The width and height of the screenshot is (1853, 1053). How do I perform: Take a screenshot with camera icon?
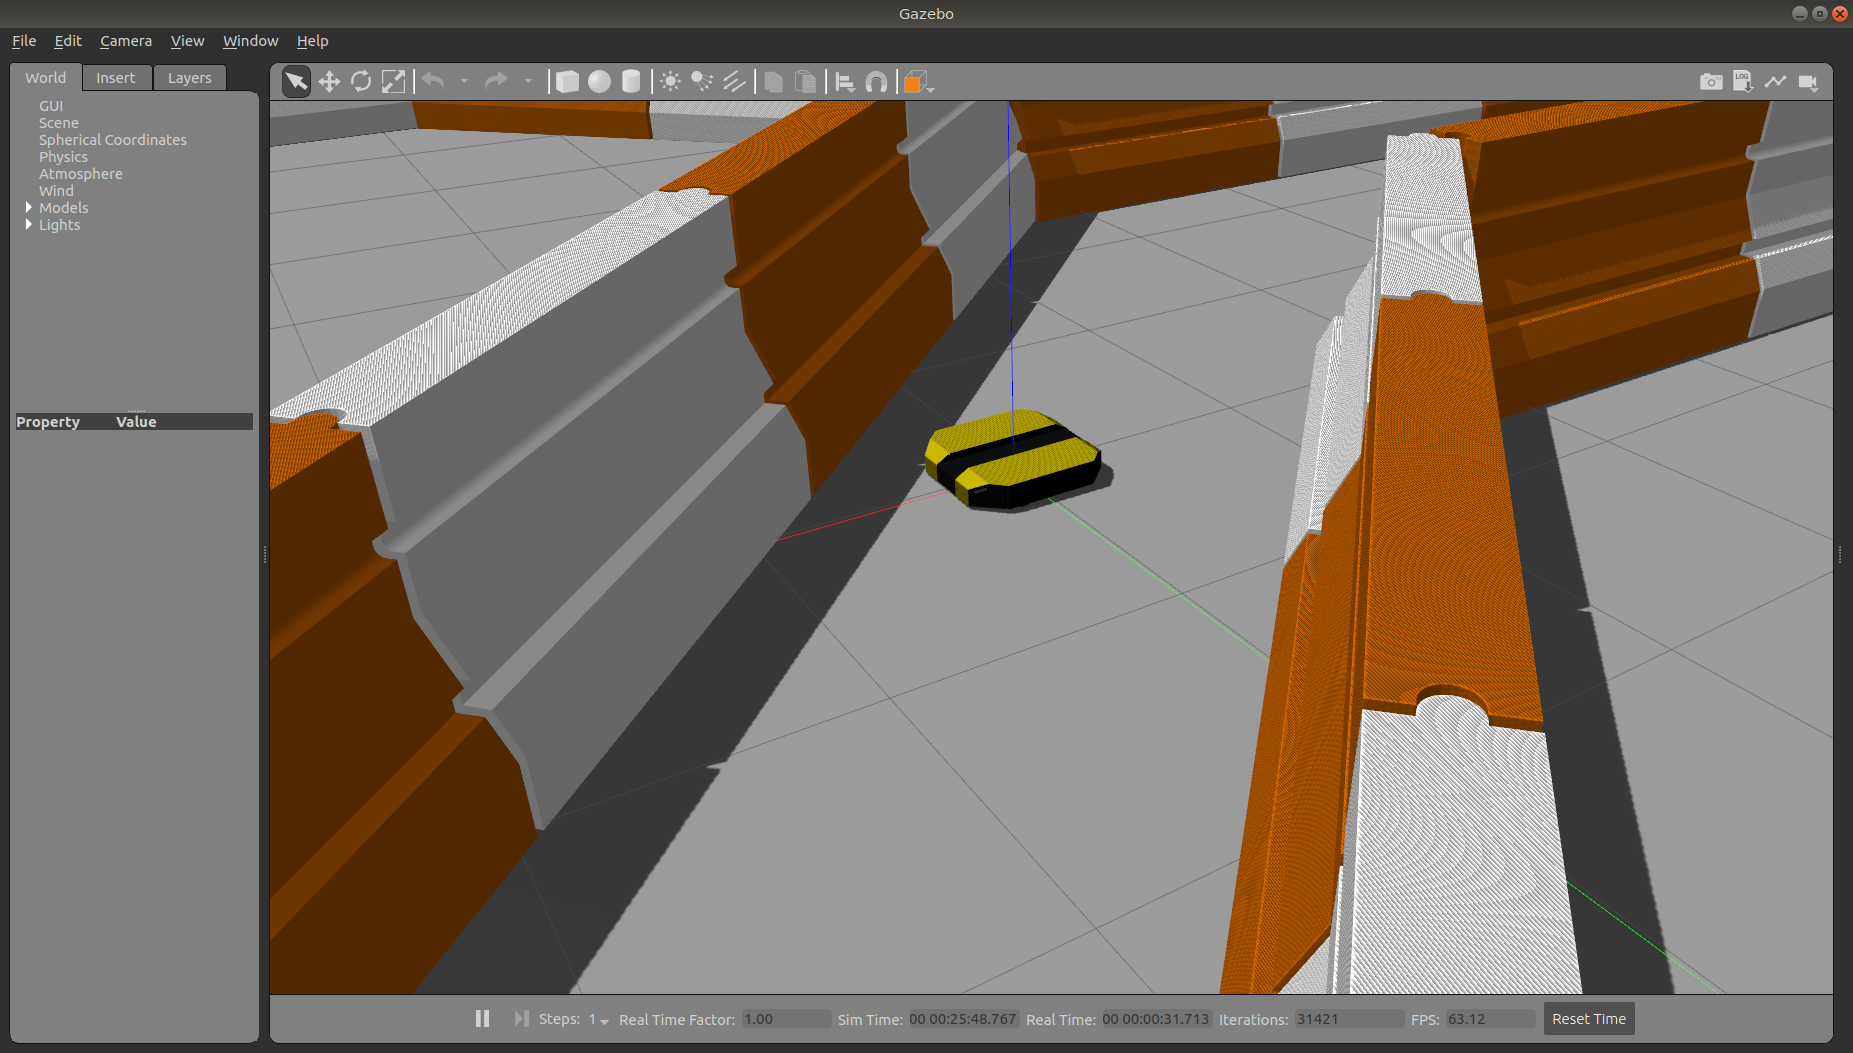1711,82
